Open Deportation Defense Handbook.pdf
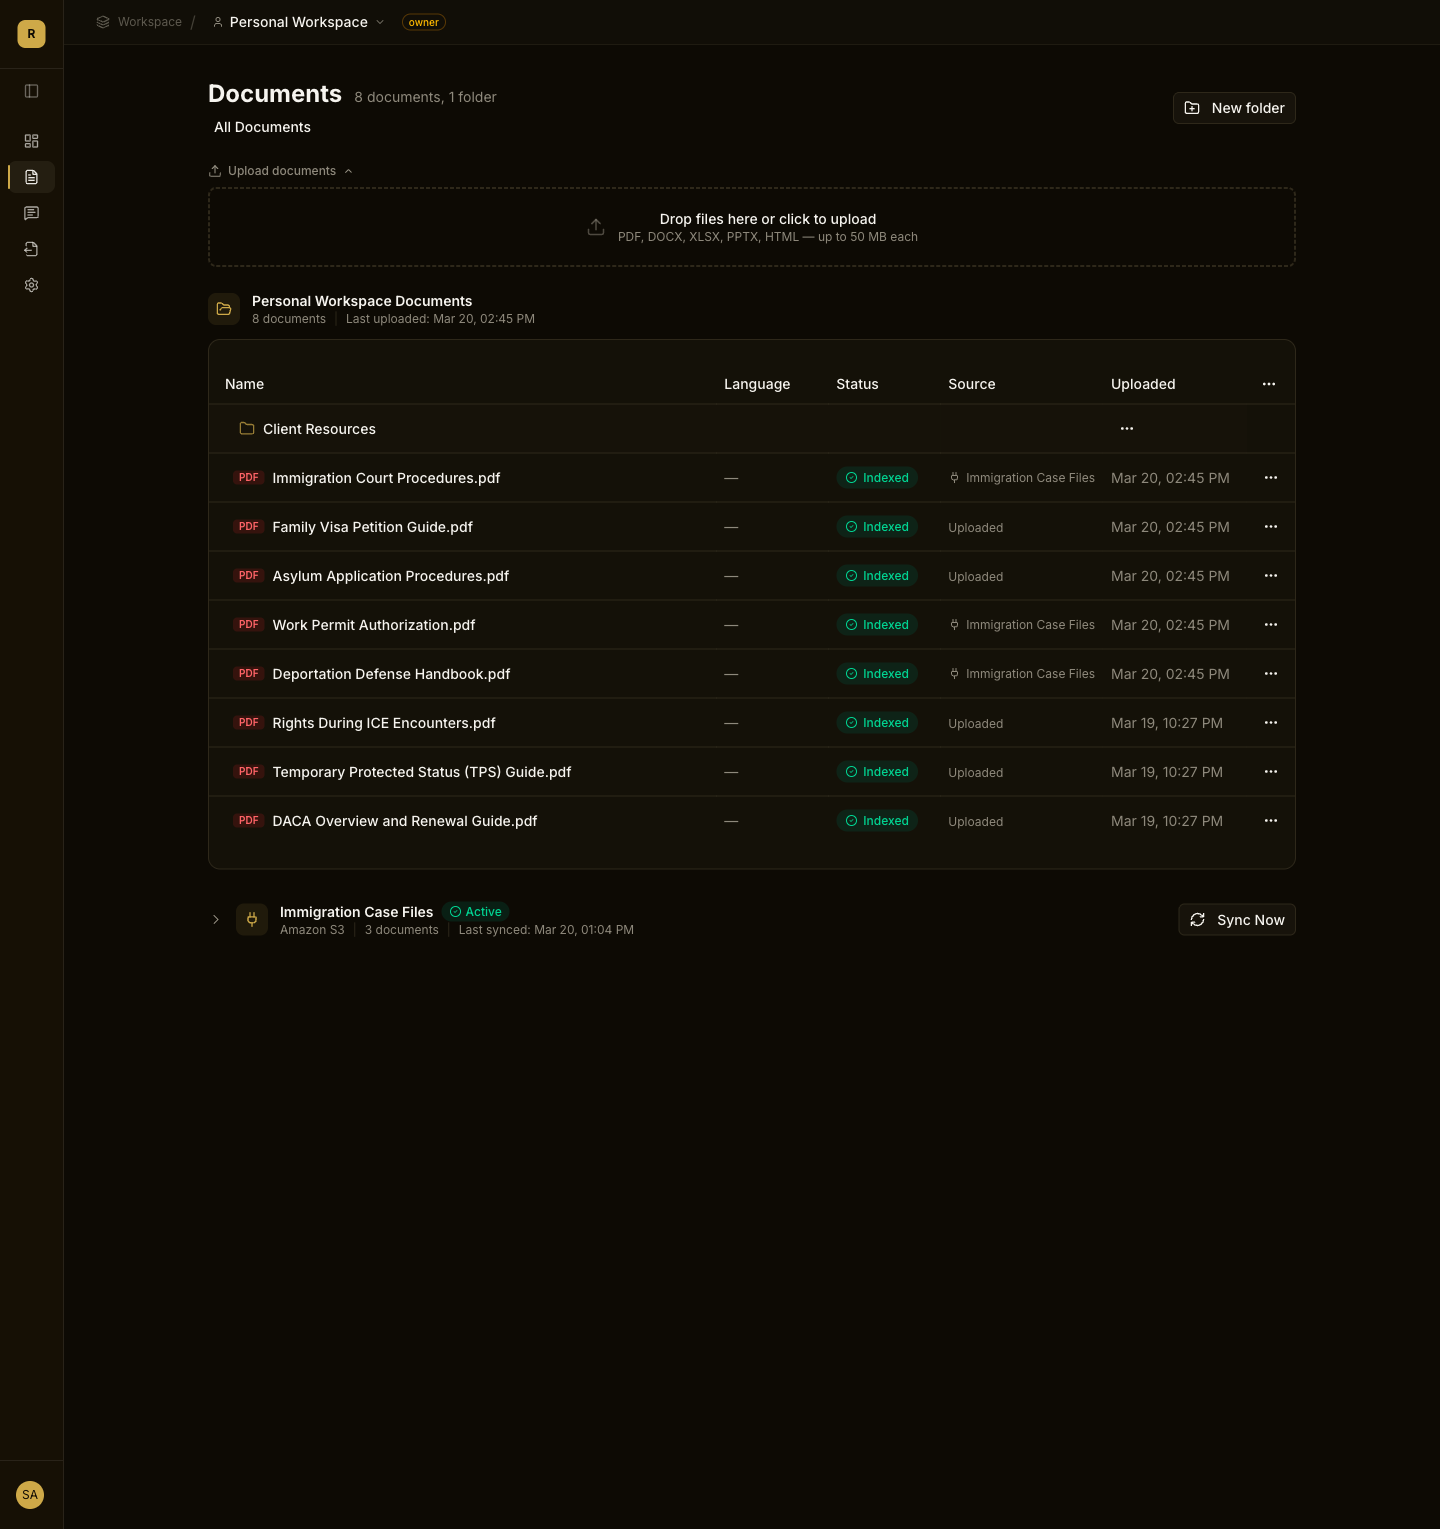The height and width of the screenshot is (1529, 1440). coord(391,674)
